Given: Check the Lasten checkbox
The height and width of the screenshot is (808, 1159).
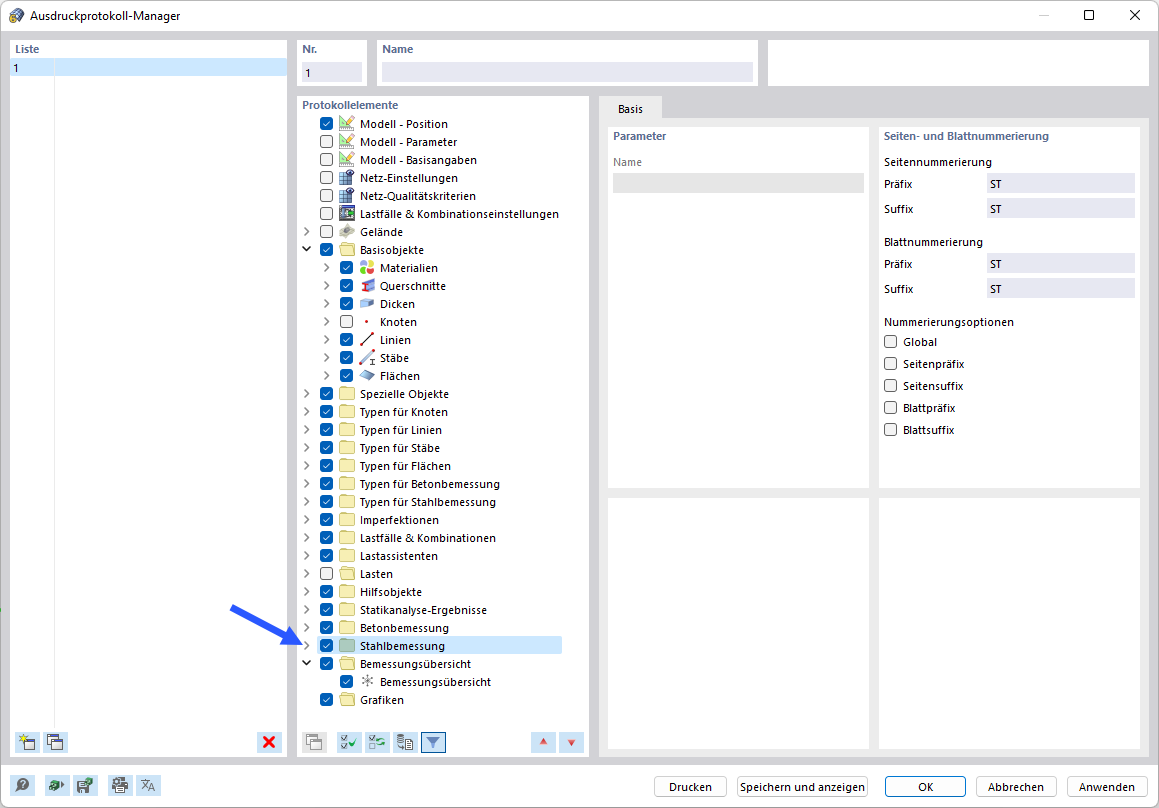Looking at the screenshot, I should pyautogui.click(x=327, y=574).
